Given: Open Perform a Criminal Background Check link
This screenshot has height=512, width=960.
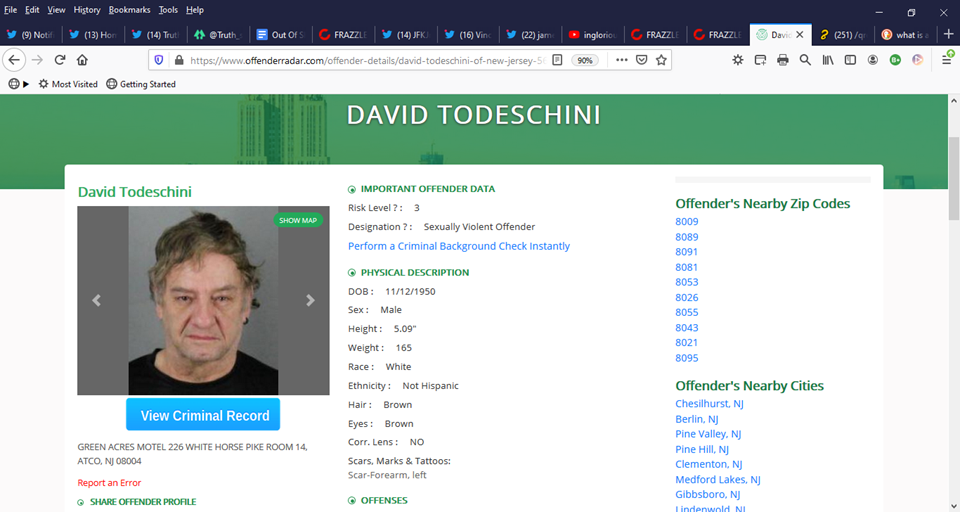Looking at the screenshot, I should coord(459,246).
